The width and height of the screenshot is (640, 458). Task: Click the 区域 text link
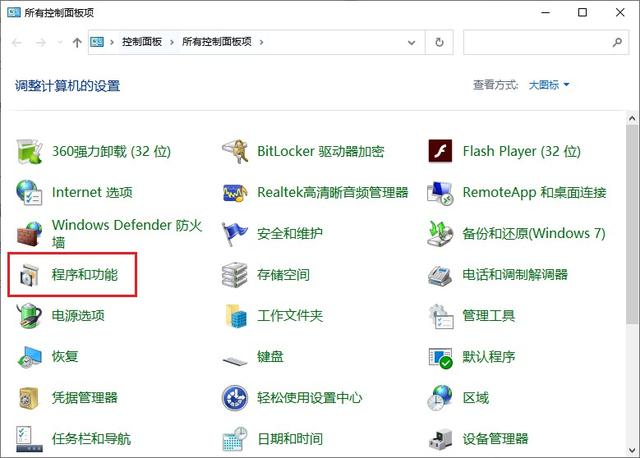point(476,398)
